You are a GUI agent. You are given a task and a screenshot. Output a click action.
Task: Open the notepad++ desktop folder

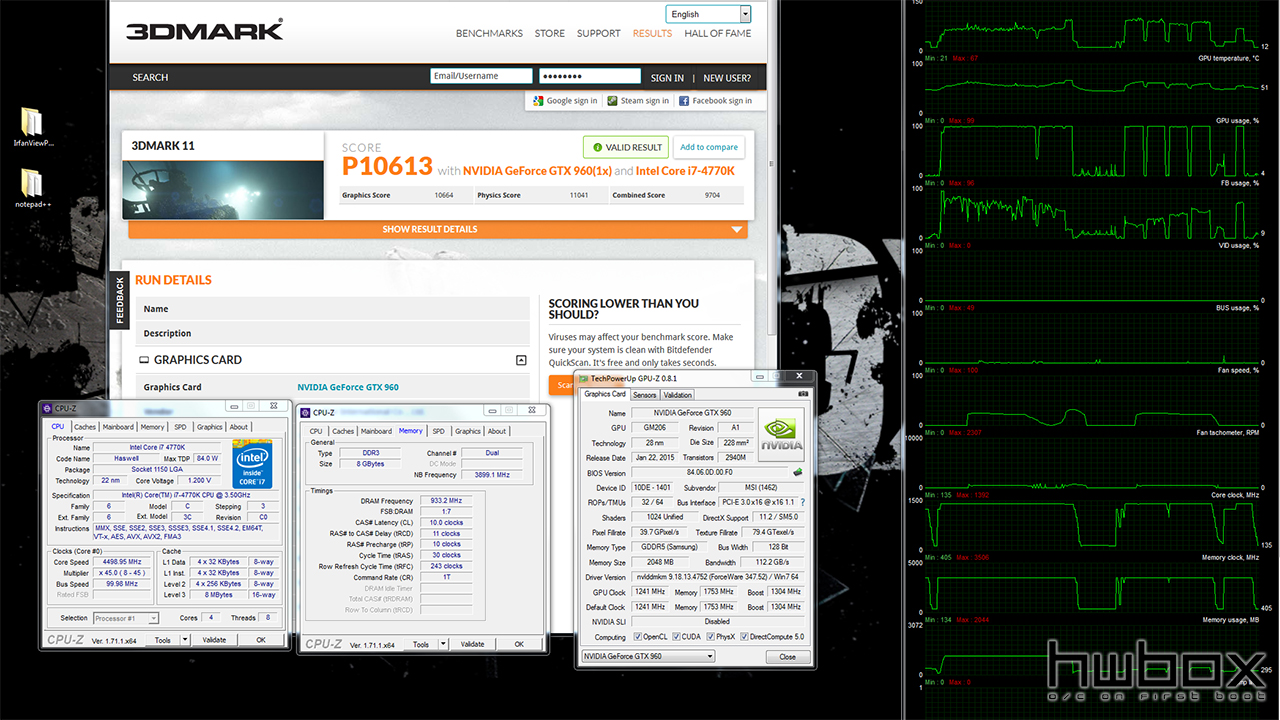point(32,187)
